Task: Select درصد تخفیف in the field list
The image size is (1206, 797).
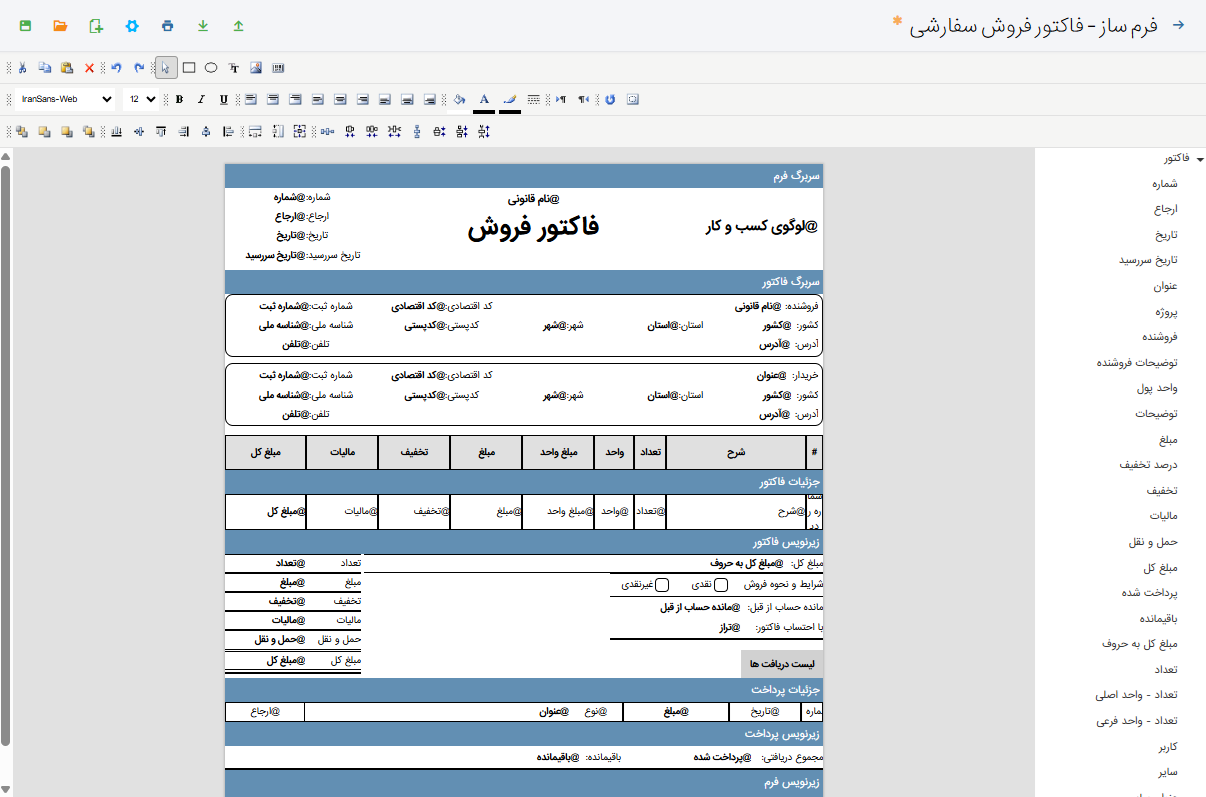Action: 1149,464
